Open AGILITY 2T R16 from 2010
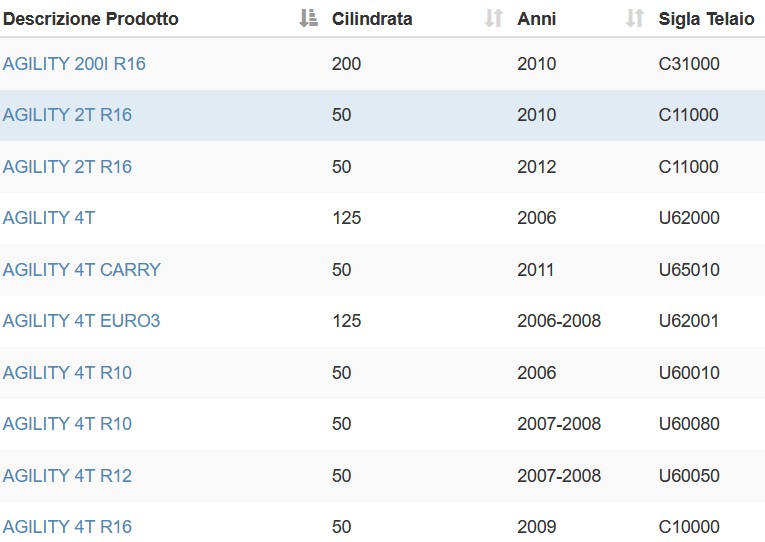The width and height of the screenshot is (765, 542). tap(67, 115)
